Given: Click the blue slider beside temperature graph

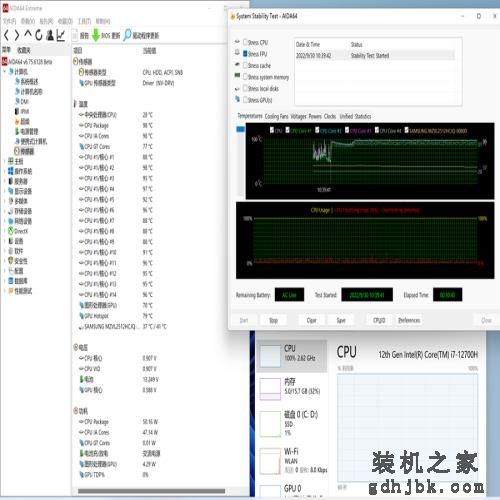Looking at the screenshot, I should coord(240,129).
